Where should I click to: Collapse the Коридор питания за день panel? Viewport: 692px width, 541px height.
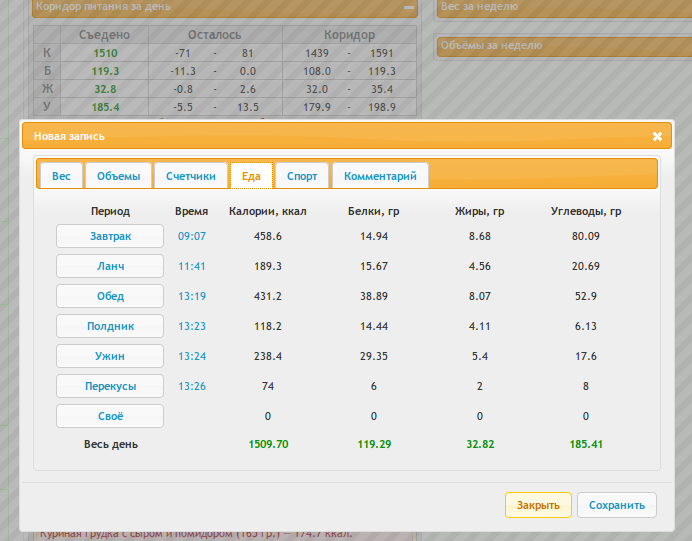[409, 7]
